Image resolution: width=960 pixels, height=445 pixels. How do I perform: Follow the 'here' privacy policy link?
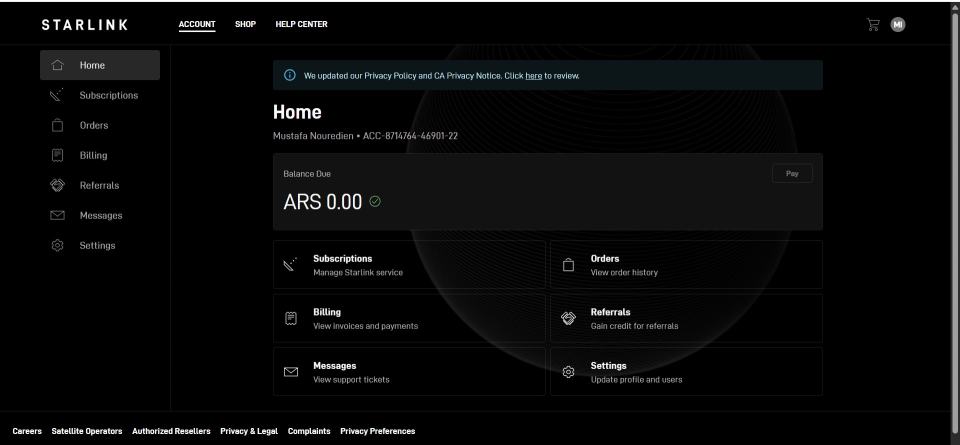click(x=533, y=76)
